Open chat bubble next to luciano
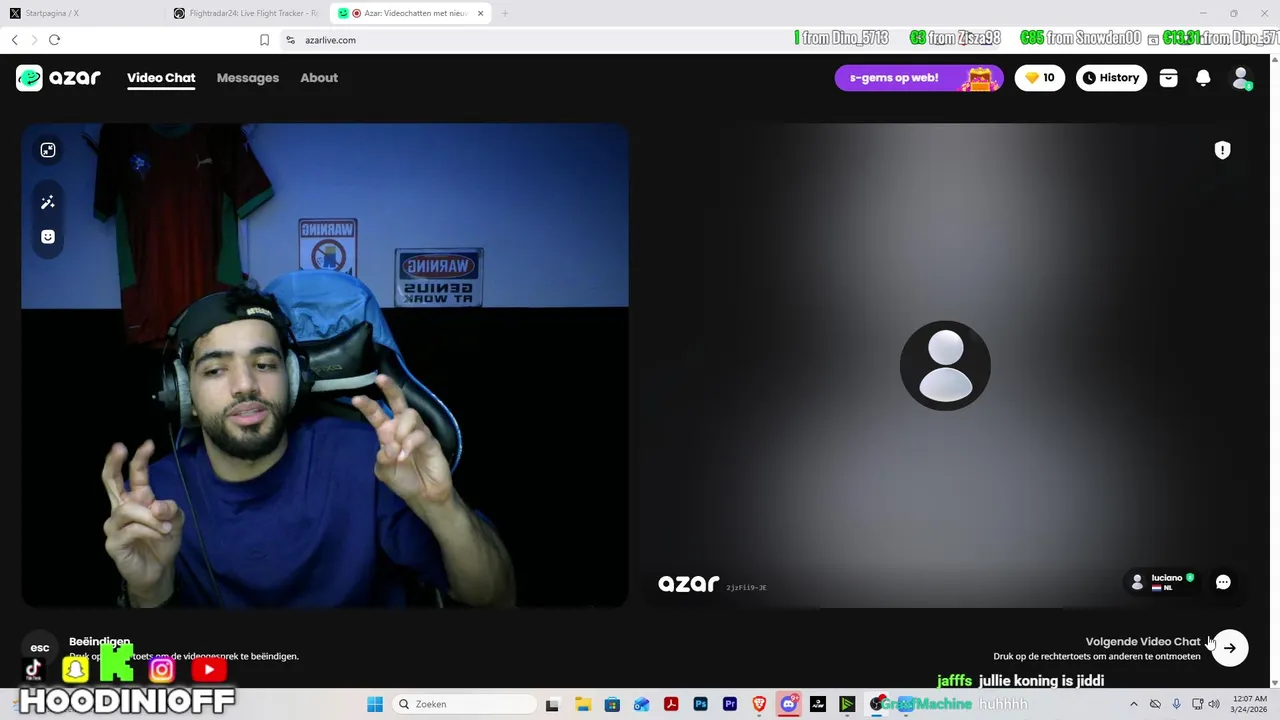This screenshot has height=720, width=1280. [1223, 582]
